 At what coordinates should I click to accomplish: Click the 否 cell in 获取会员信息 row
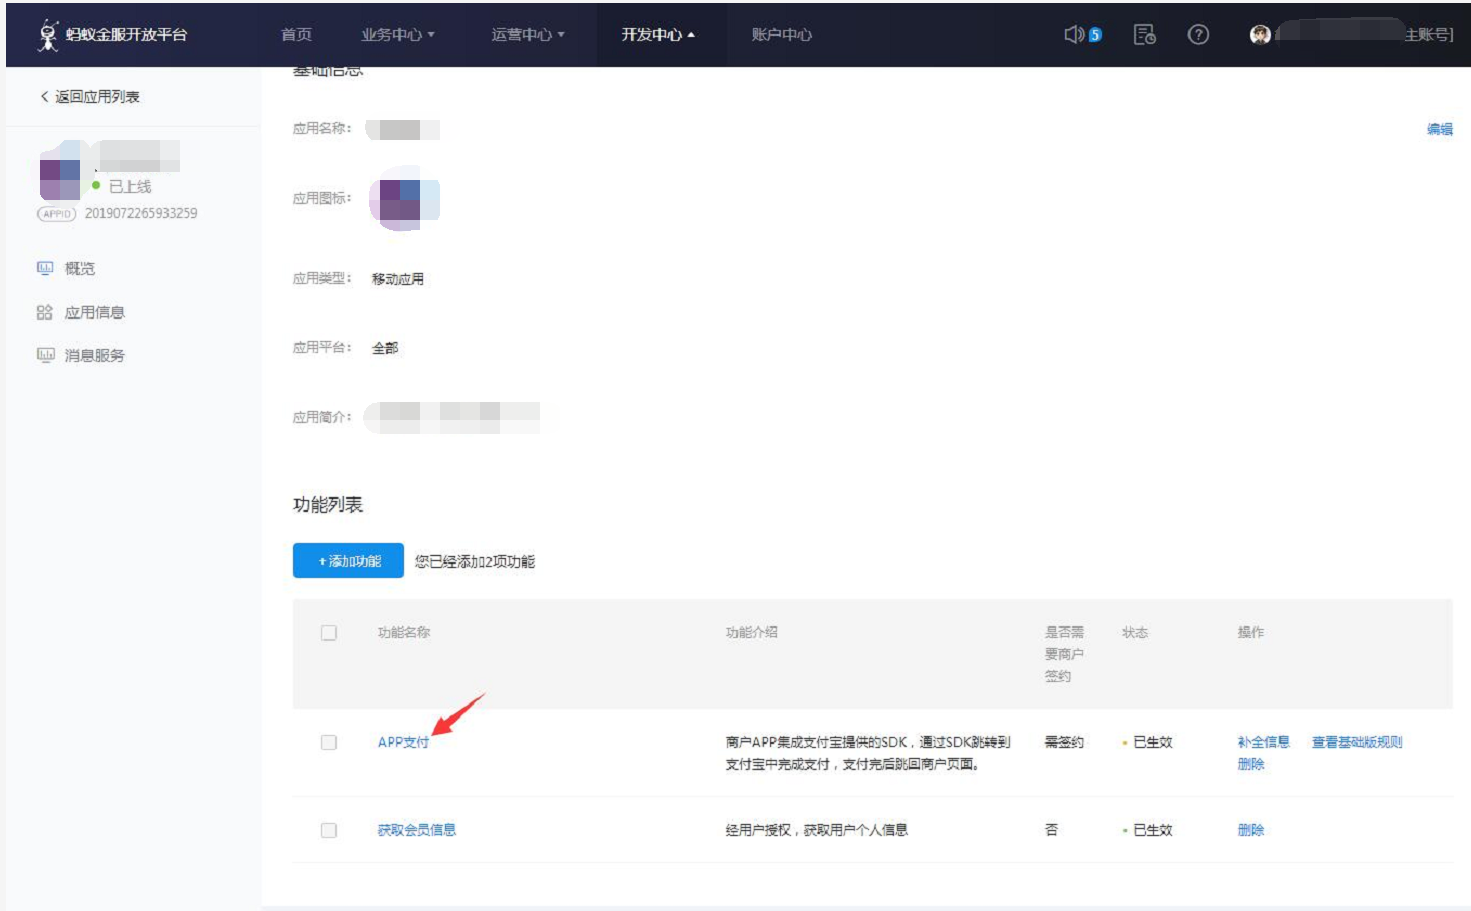[x=1051, y=830]
